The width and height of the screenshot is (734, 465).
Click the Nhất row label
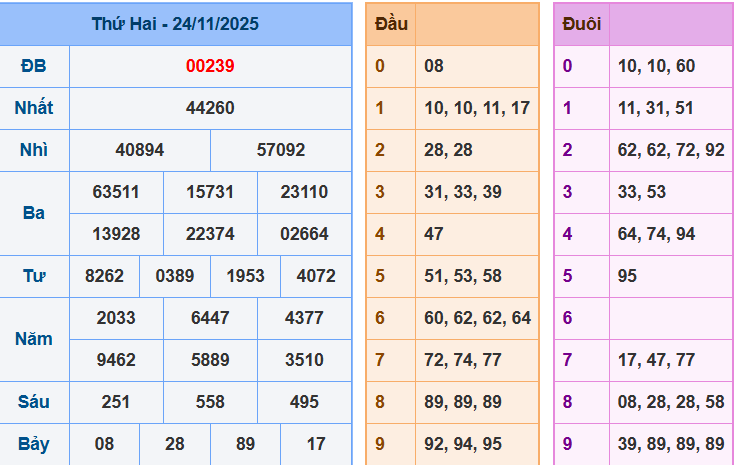pos(34,108)
